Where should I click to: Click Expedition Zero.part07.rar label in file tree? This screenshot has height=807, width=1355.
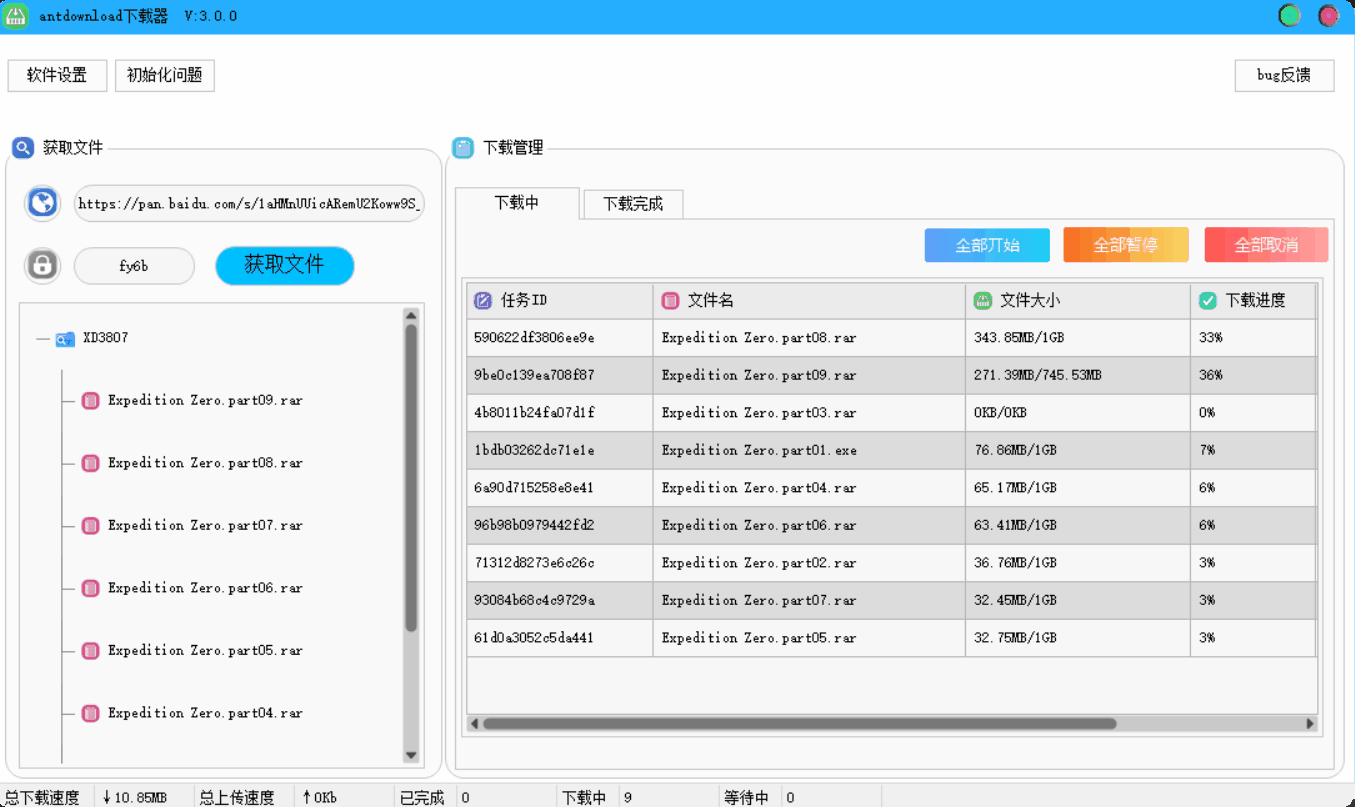coord(205,526)
